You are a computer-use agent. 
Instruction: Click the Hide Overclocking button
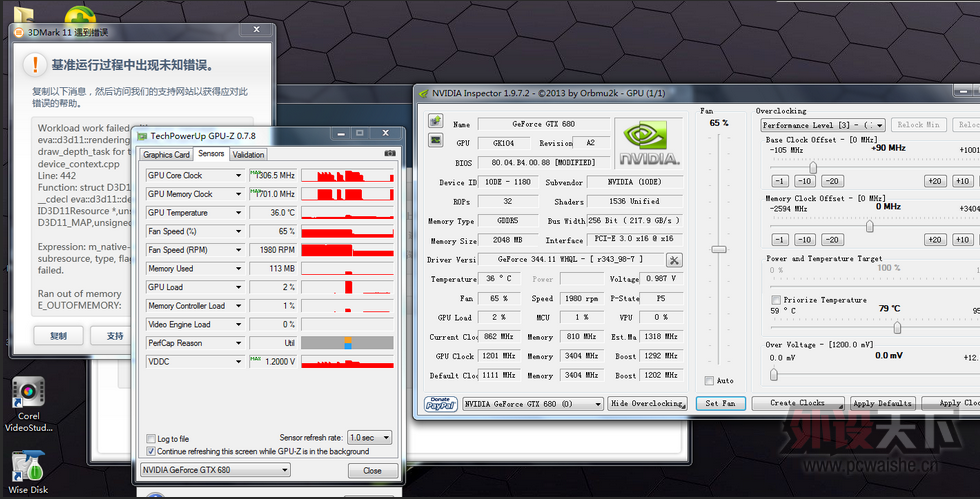(x=648, y=404)
